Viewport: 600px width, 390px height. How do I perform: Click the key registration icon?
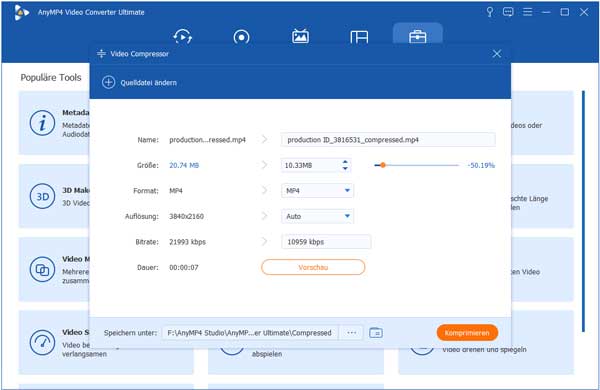tap(489, 12)
